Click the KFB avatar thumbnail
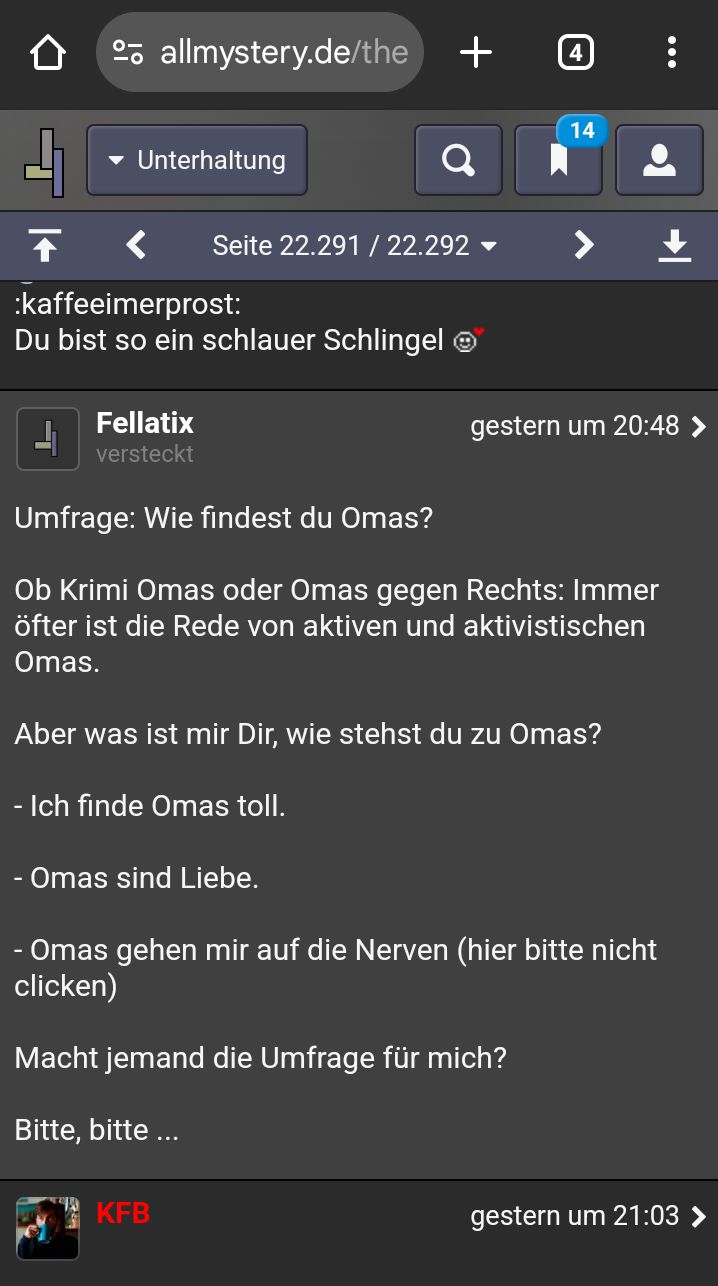The height and width of the screenshot is (1286, 718). tap(48, 1228)
